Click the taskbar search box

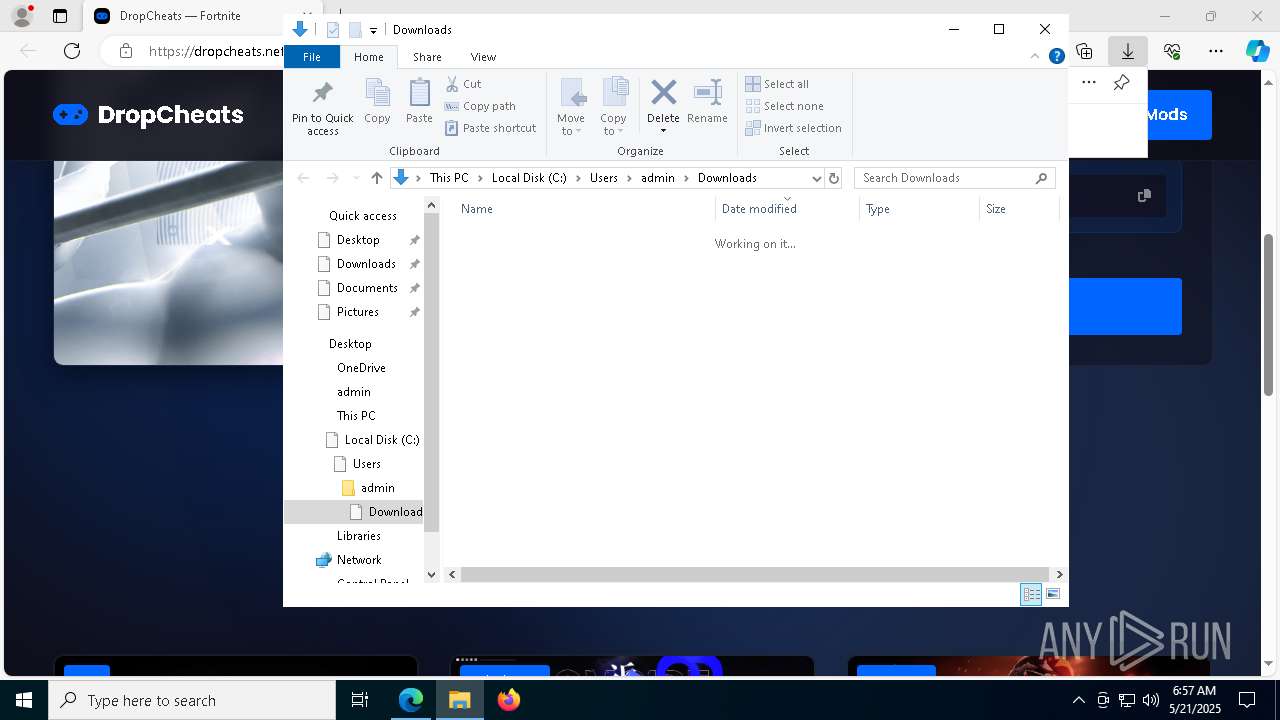click(192, 700)
